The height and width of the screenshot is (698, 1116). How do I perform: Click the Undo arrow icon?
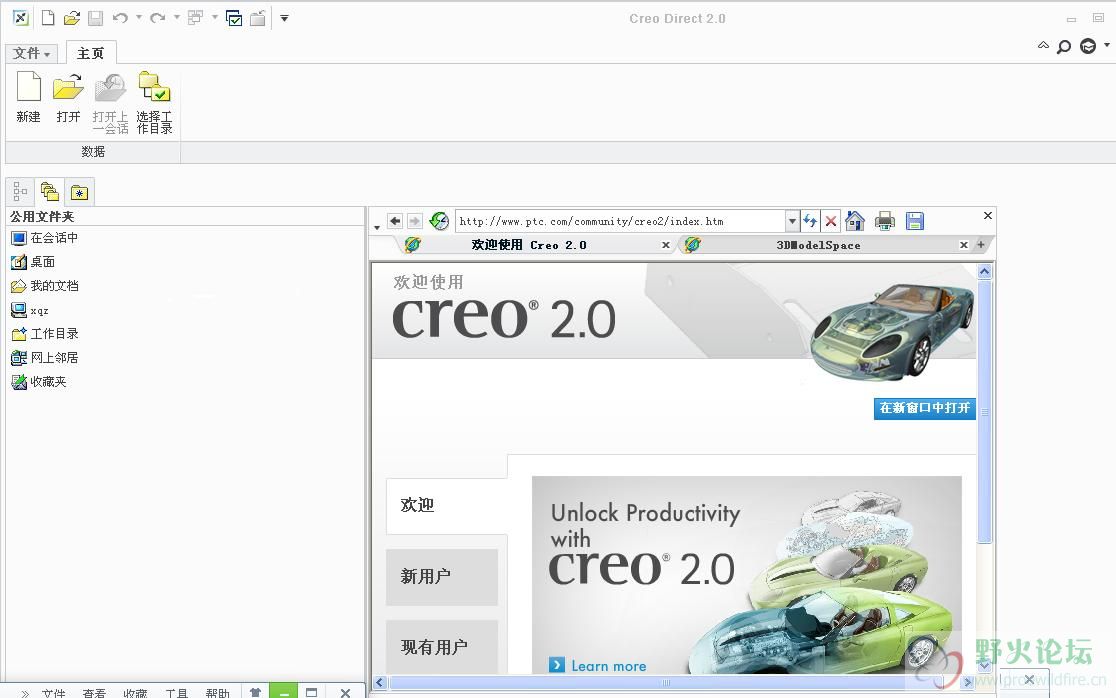tap(120, 18)
